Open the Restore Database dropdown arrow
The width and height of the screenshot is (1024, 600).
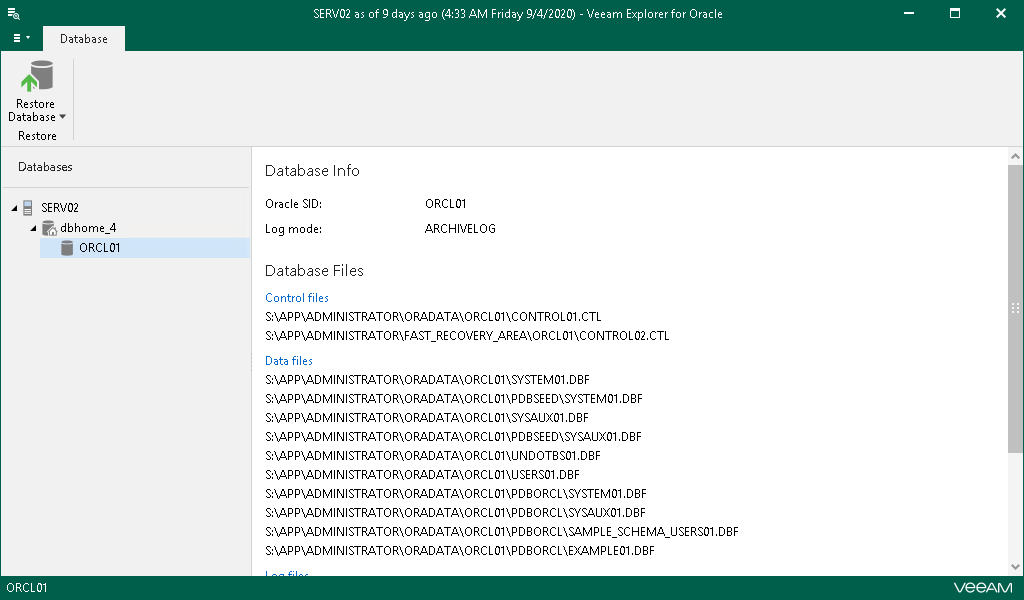63,117
